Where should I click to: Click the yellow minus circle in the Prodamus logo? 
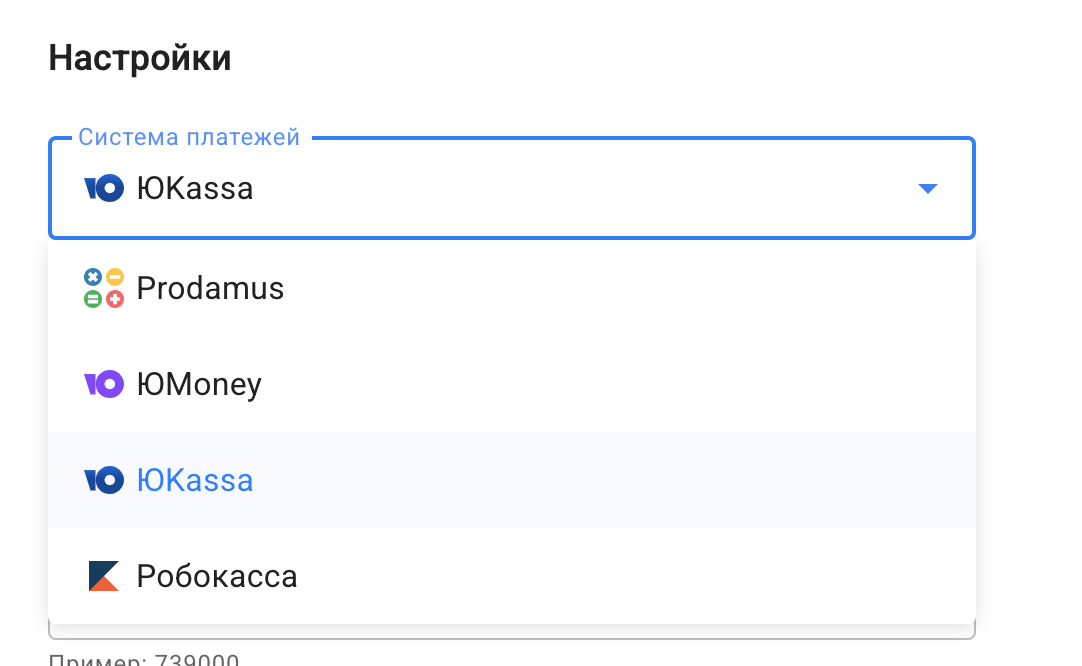pyautogui.click(x=115, y=277)
